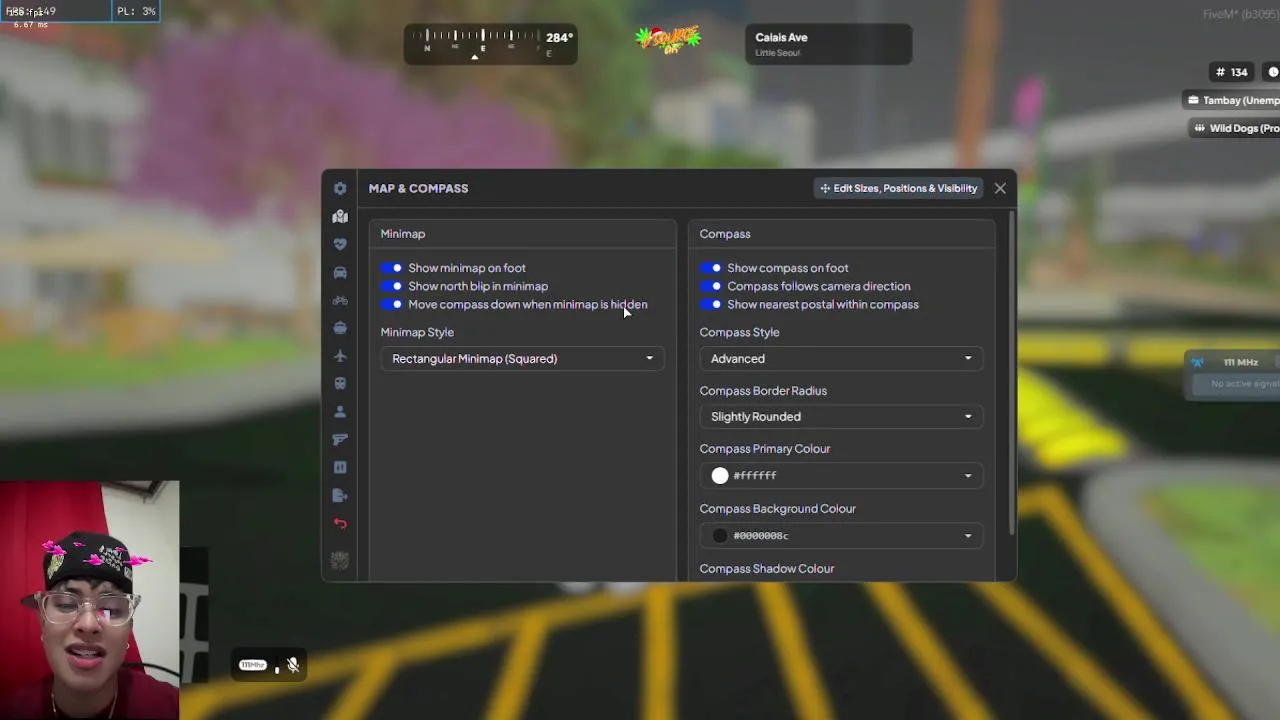The height and width of the screenshot is (720, 1280).
Task: Click the 'Compass' section heading
Action: pyautogui.click(x=725, y=234)
